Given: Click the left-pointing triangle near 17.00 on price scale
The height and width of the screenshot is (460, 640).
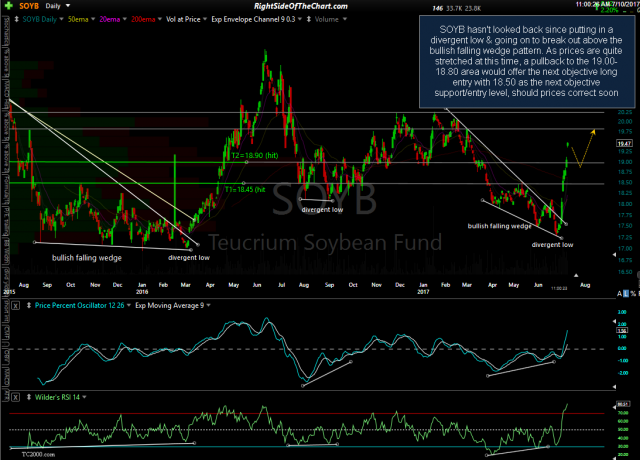Looking at the screenshot, I should pos(615,254).
